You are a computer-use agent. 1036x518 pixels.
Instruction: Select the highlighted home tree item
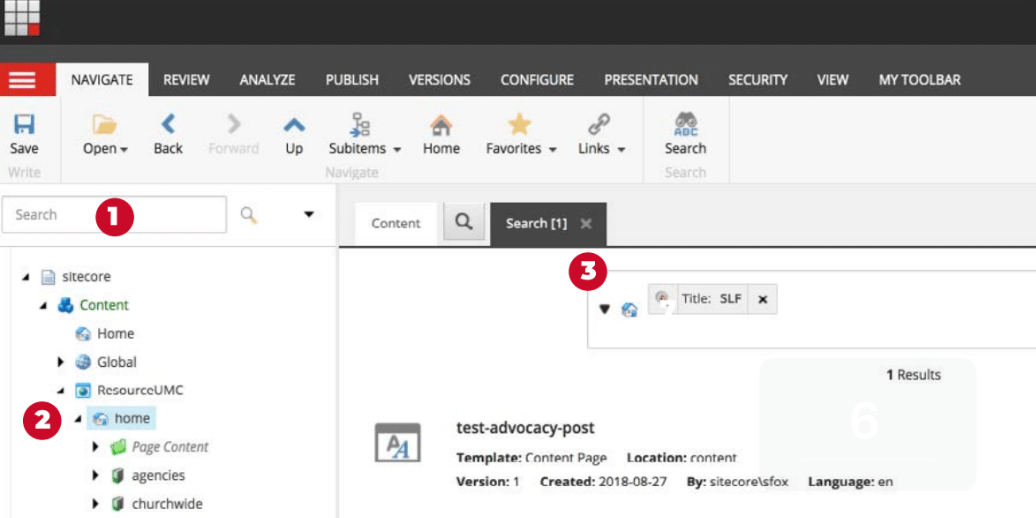[x=132, y=419]
